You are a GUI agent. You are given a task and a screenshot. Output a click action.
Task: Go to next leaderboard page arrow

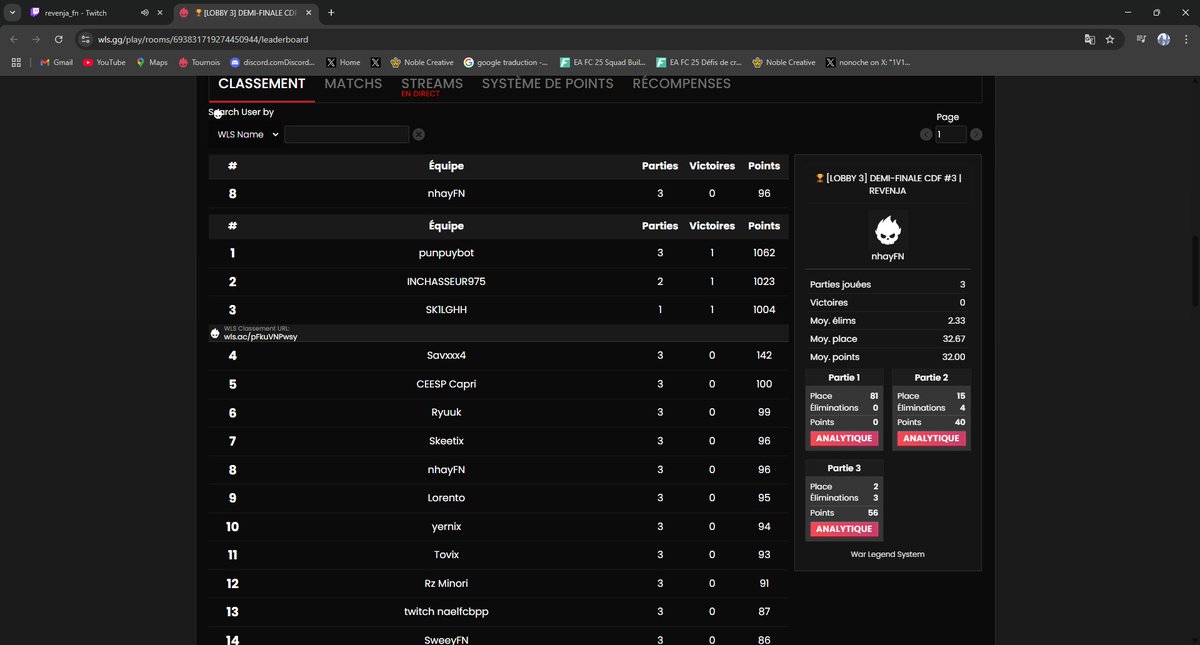[x=976, y=134]
